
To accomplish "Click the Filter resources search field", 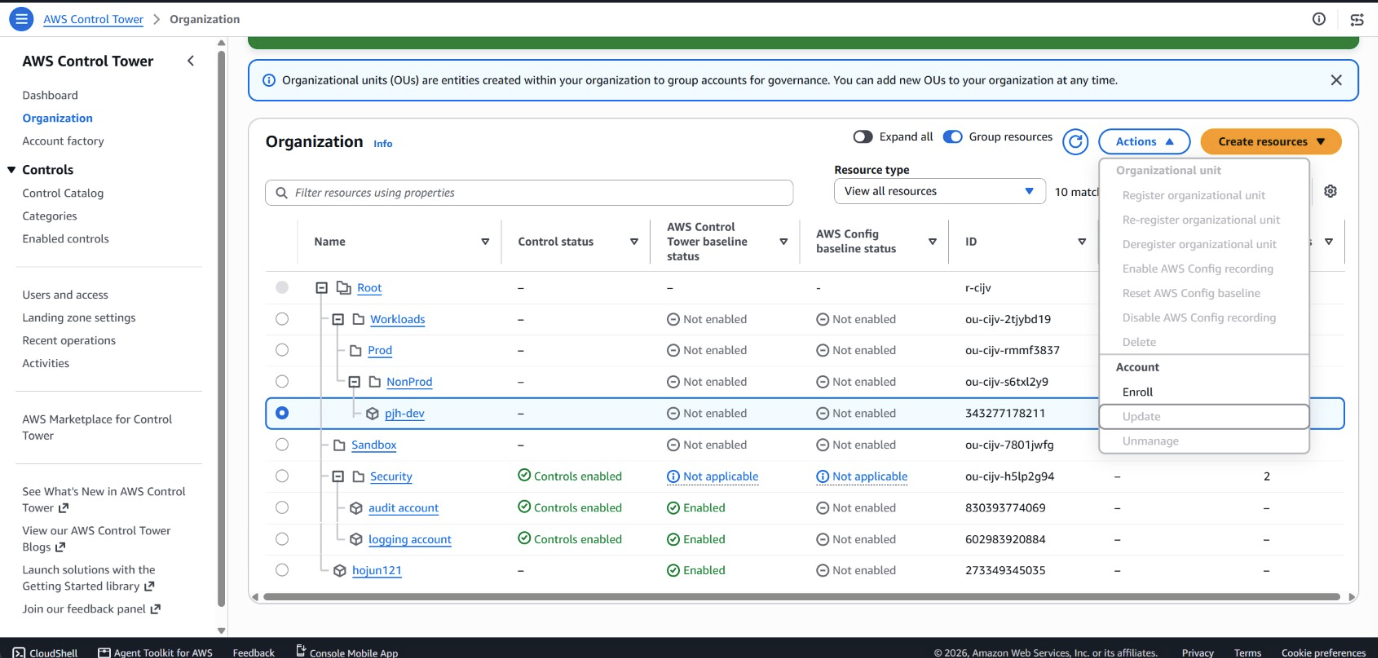I will [x=529, y=193].
